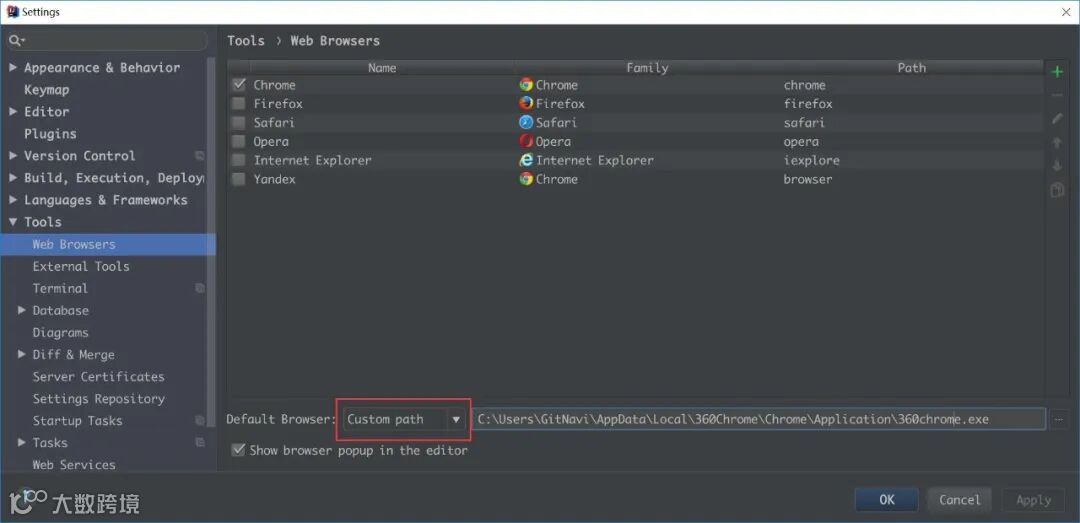Image resolution: width=1080 pixels, height=523 pixels.
Task: Click the minus remove browser icon
Action: (x=1057, y=95)
